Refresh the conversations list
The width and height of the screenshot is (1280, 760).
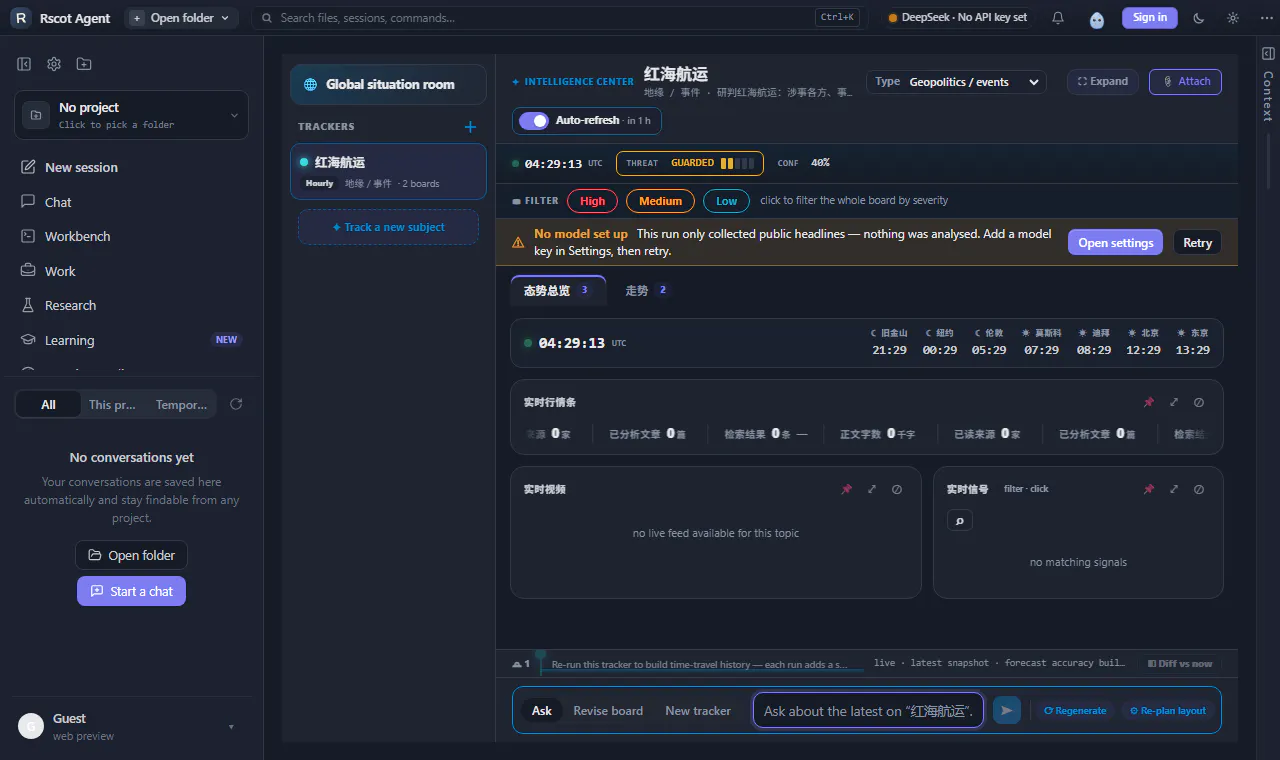pyautogui.click(x=236, y=405)
